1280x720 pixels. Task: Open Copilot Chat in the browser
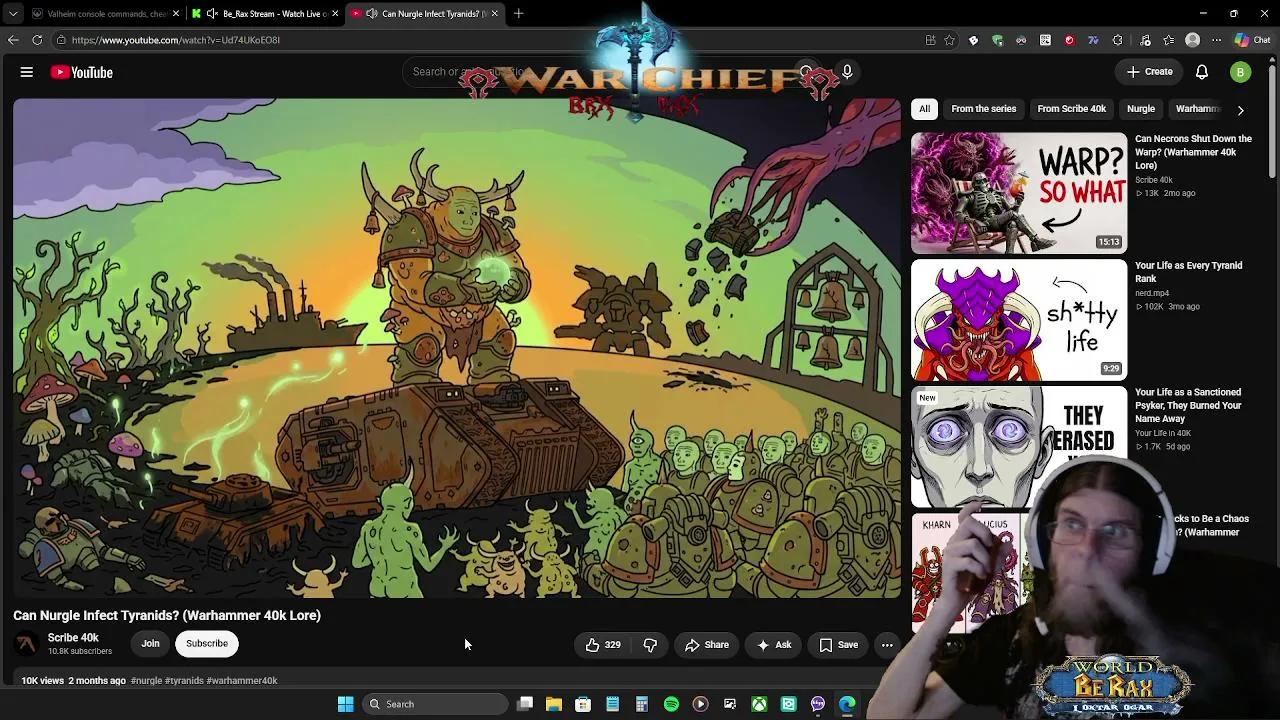tap(1252, 40)
